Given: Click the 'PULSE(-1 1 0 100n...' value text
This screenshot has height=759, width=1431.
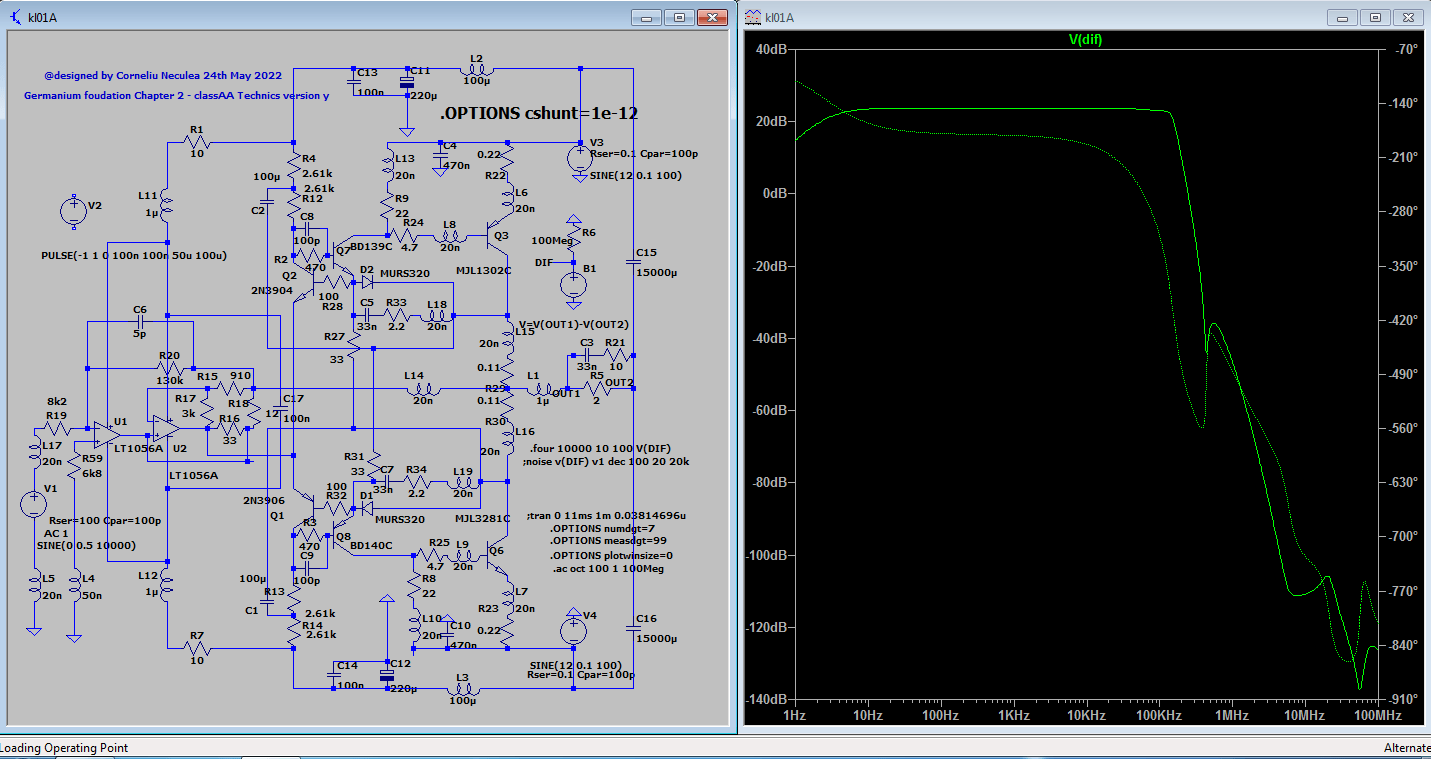Looking at the screenshot, I should point(134,255).
